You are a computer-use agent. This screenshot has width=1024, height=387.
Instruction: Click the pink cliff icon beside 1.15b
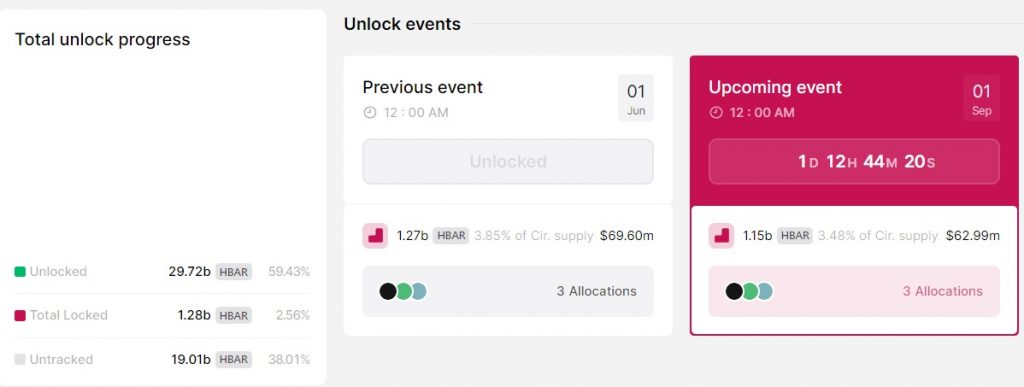721,236
